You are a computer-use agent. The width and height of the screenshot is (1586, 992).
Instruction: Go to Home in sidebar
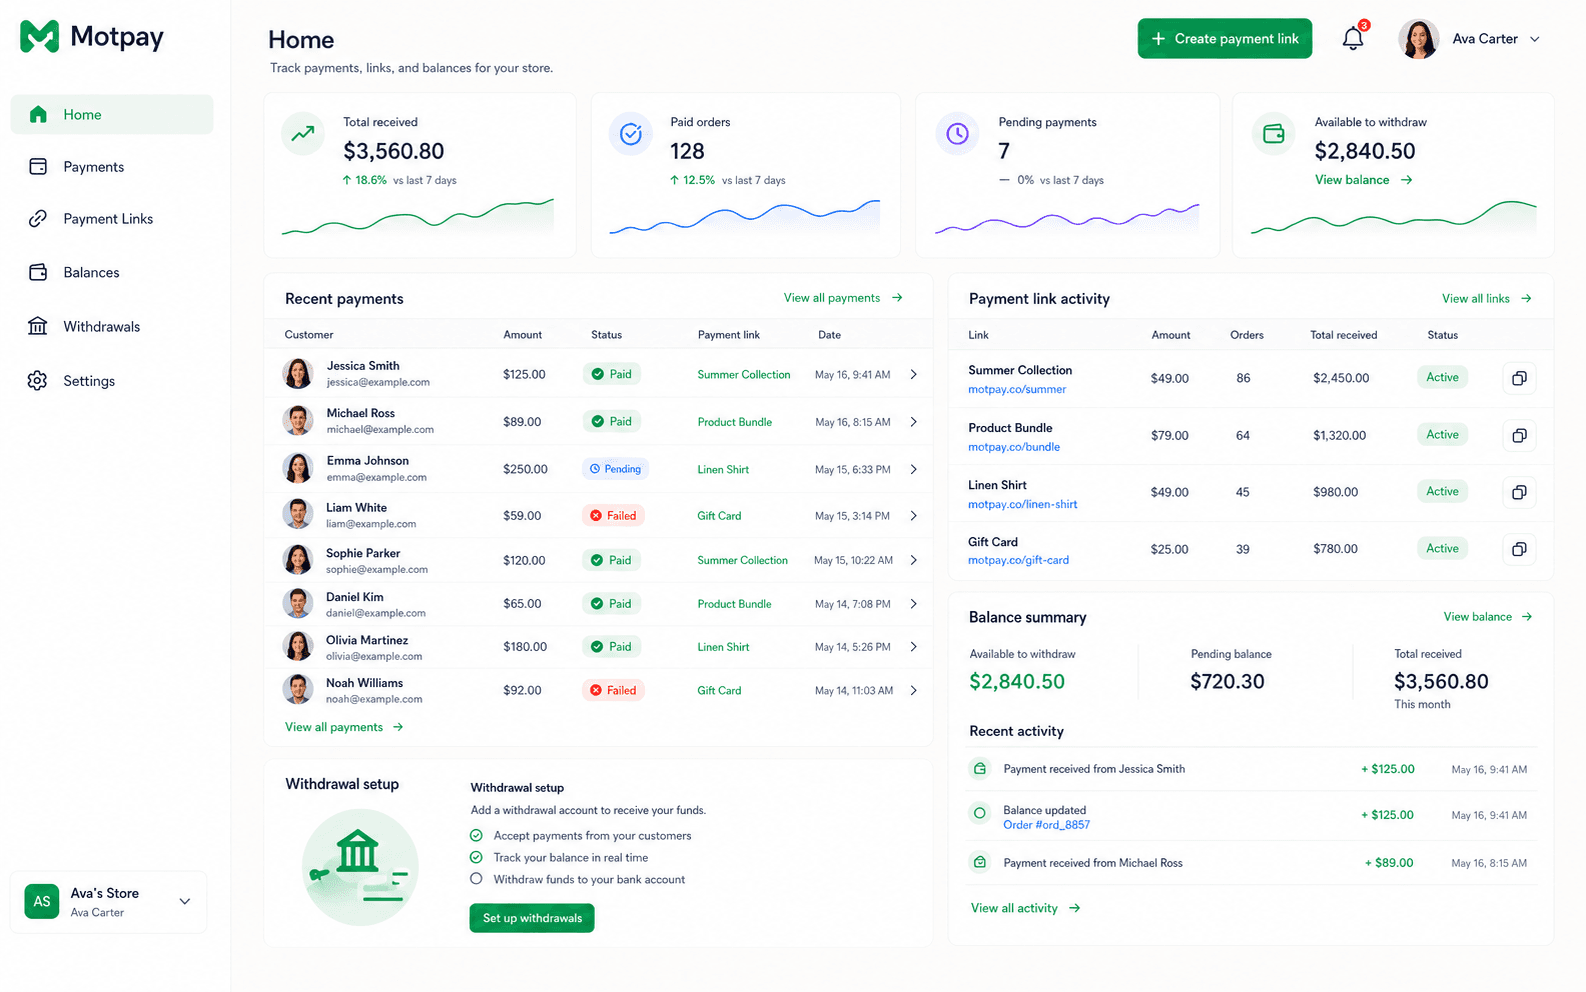point(112,114)
